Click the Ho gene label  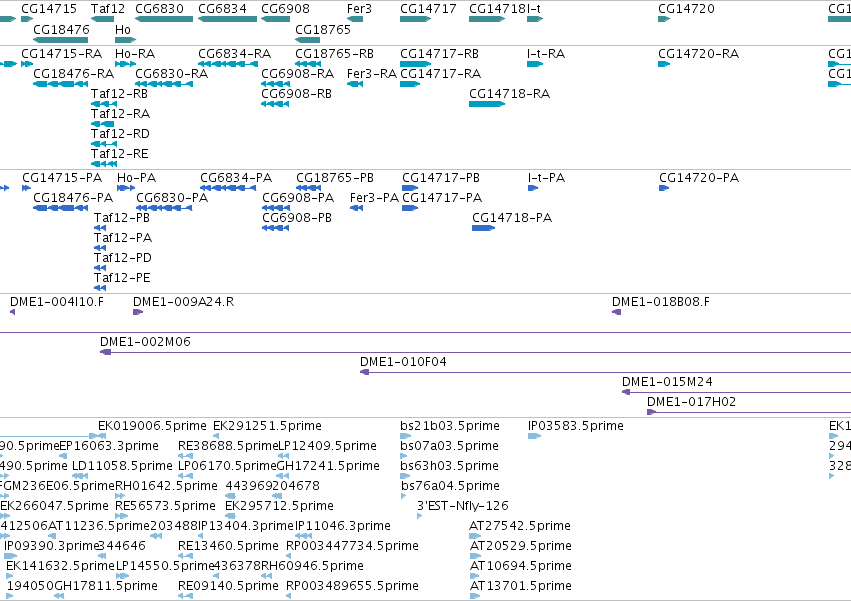[123, 29]
